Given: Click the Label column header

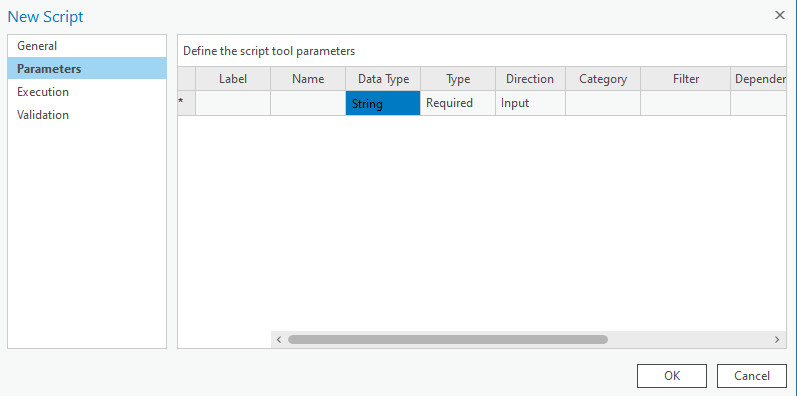Looking at the screenshot, I should click(233, 79).
